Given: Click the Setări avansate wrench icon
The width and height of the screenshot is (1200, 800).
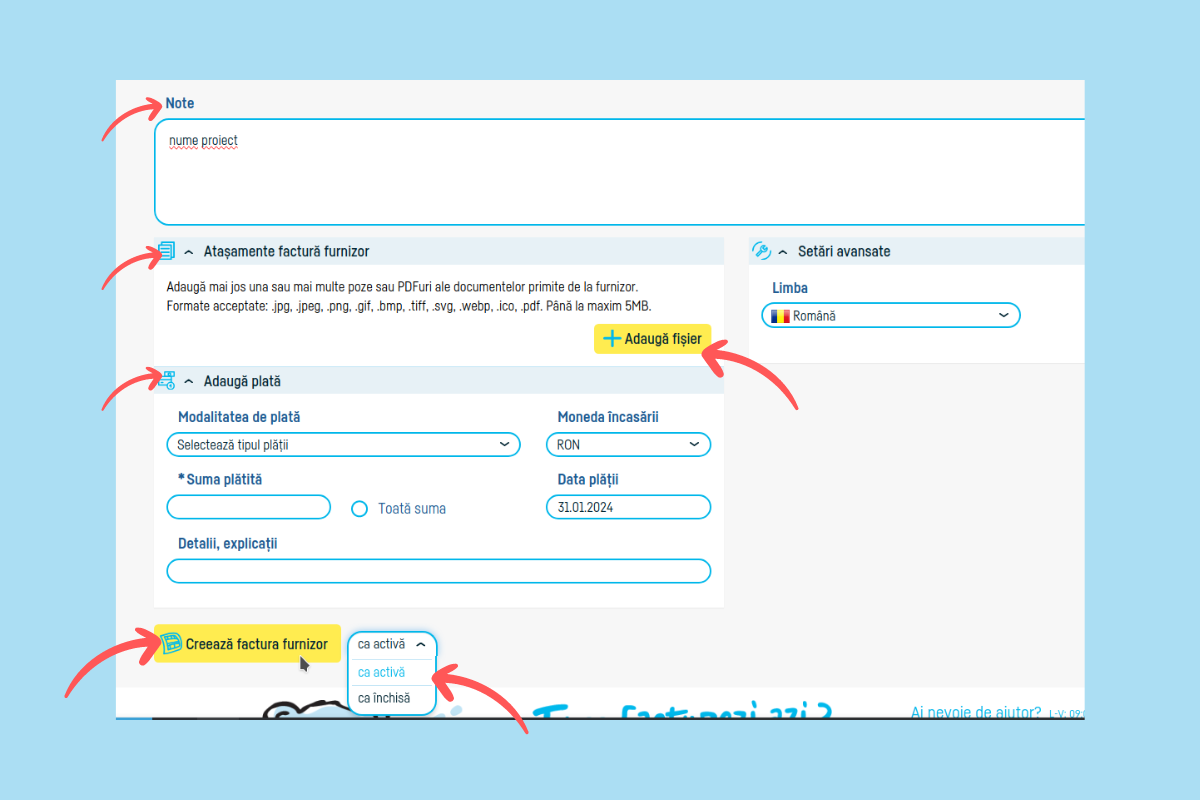Looking at the screenshot, I should [x=761, y=251].
